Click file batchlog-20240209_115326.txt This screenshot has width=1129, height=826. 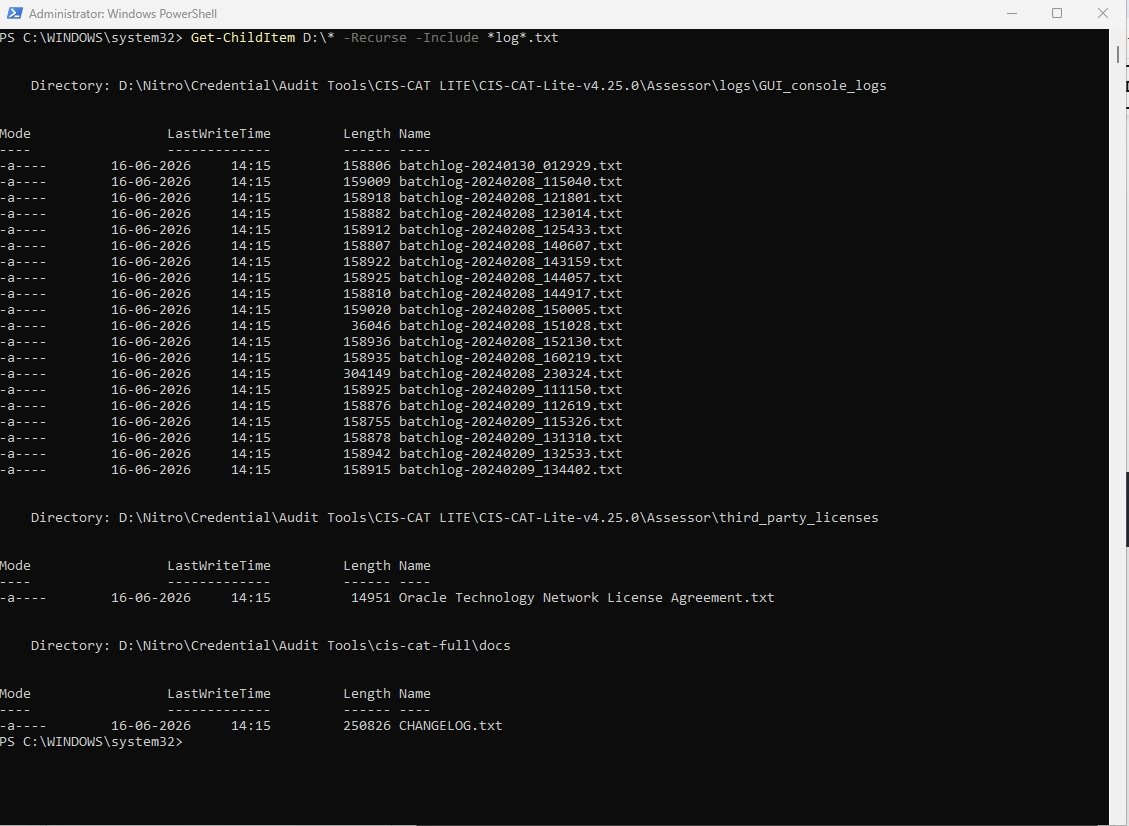(510, 421)
